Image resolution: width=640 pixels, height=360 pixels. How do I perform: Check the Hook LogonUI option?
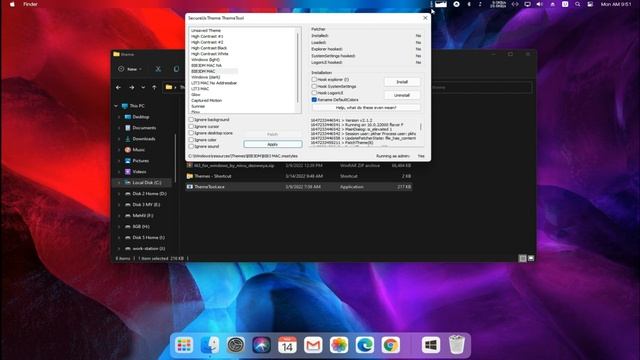click(314, 93)
